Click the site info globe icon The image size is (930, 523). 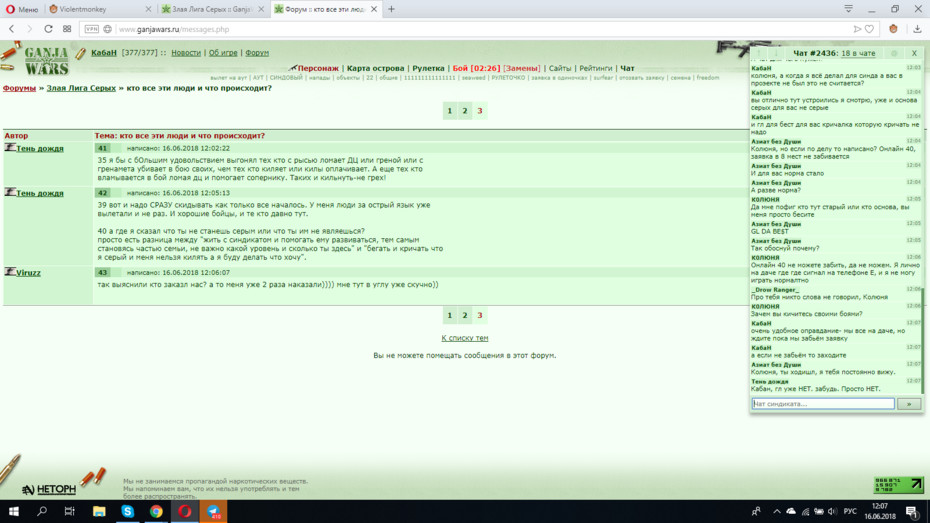tap(107, 29)
